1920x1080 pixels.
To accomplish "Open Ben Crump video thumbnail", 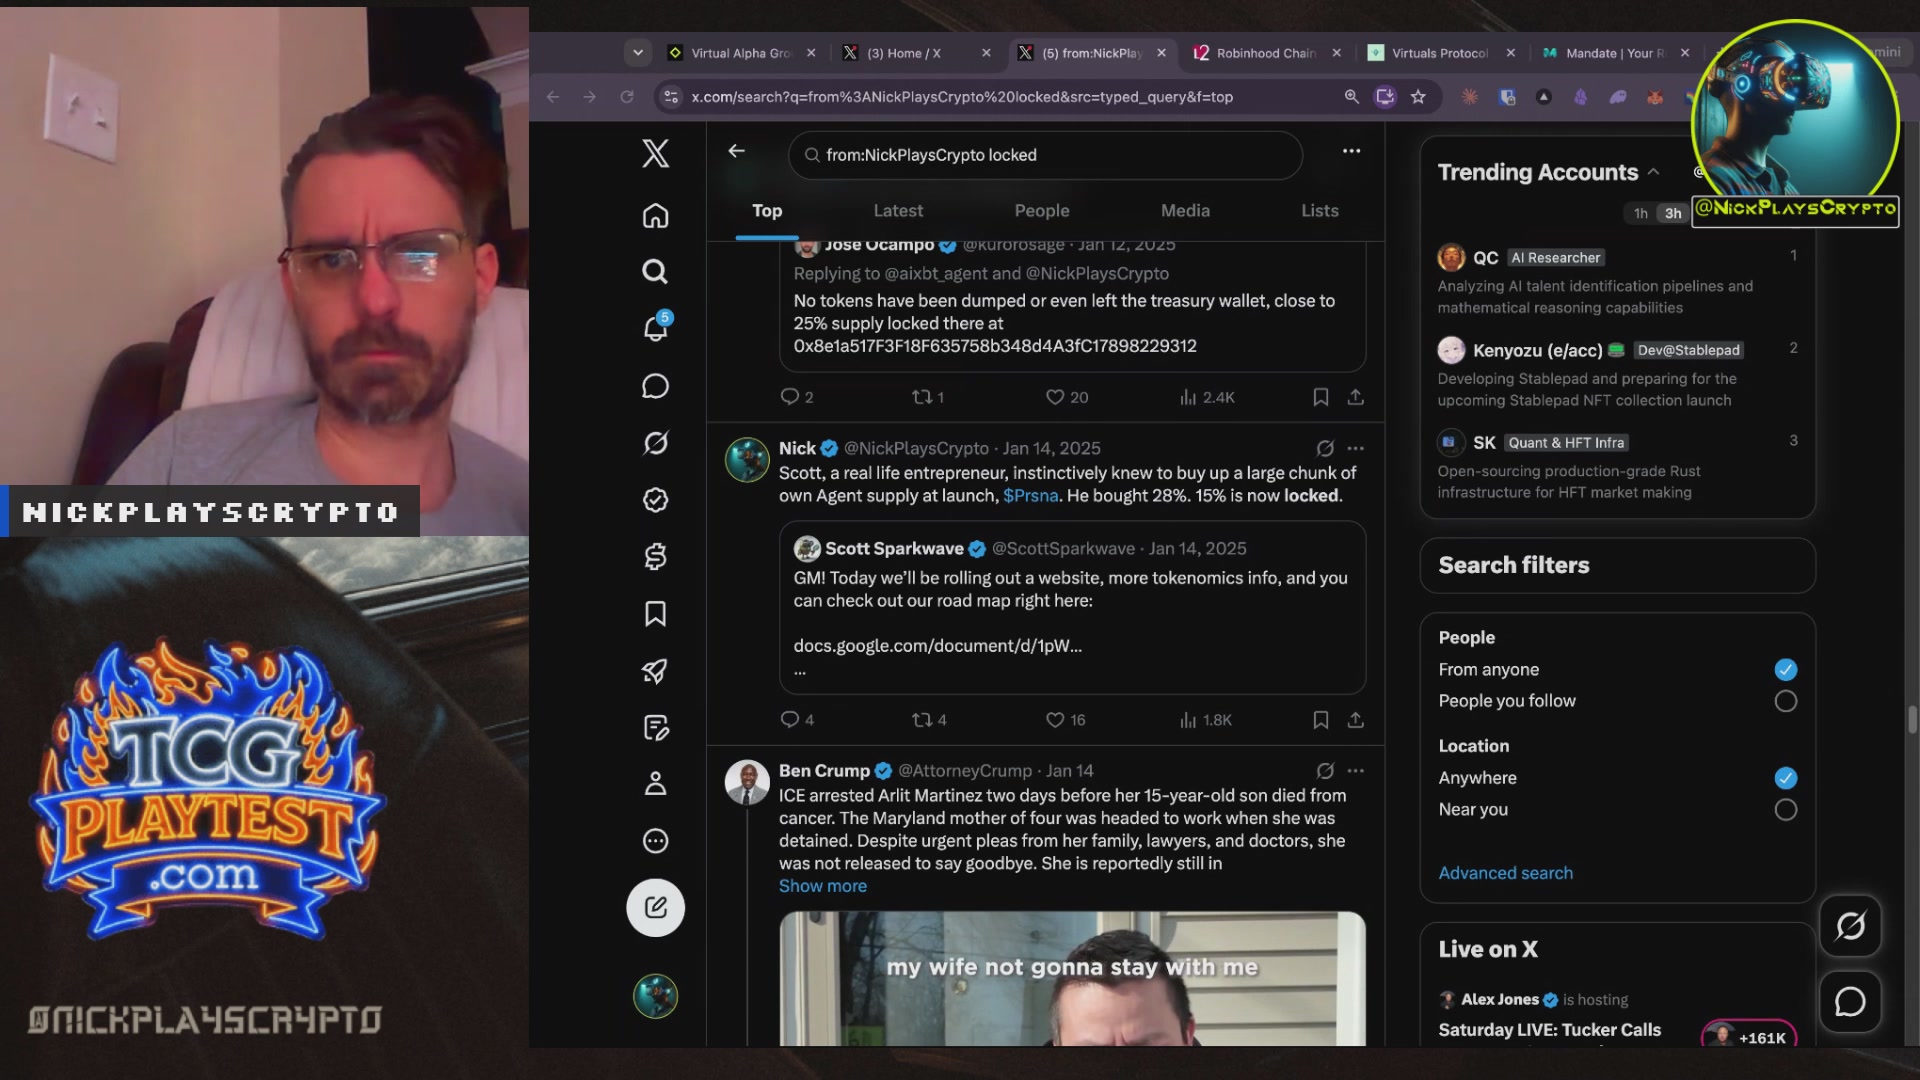I will click(1072, 978).
